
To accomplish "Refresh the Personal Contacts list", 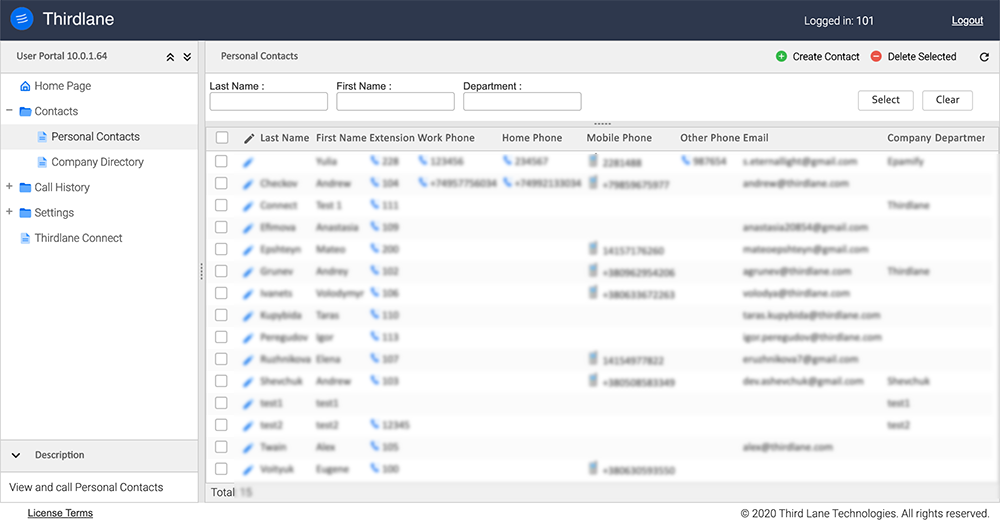I will click(x=984, y=57).
